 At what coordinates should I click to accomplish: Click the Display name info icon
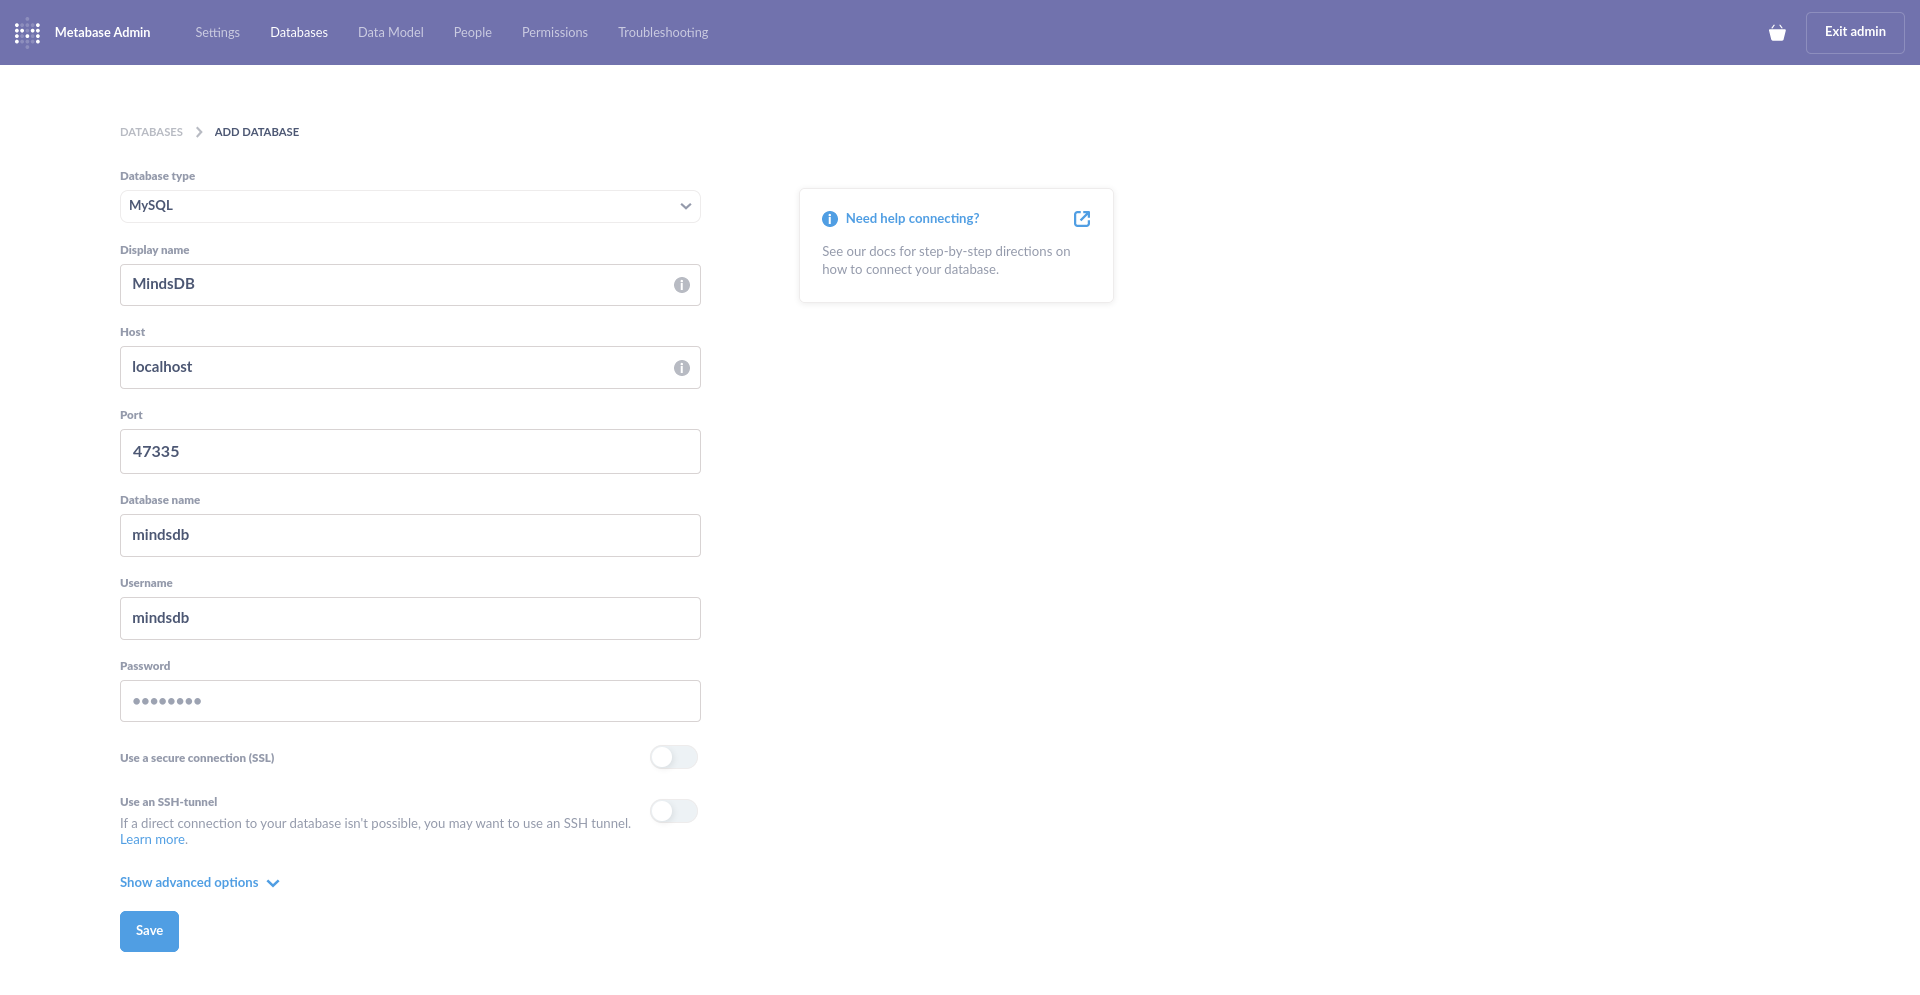682,285
